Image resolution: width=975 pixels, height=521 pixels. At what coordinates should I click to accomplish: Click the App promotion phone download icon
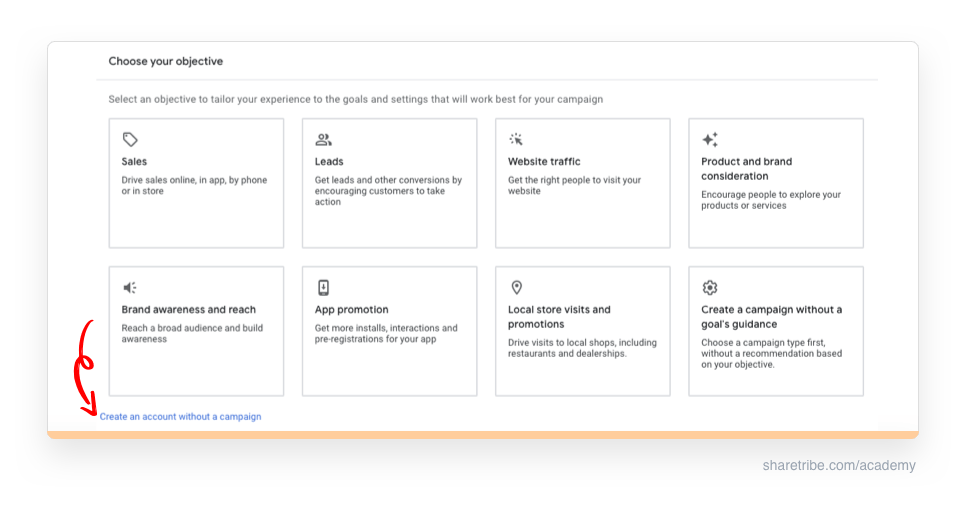[323, 288]
